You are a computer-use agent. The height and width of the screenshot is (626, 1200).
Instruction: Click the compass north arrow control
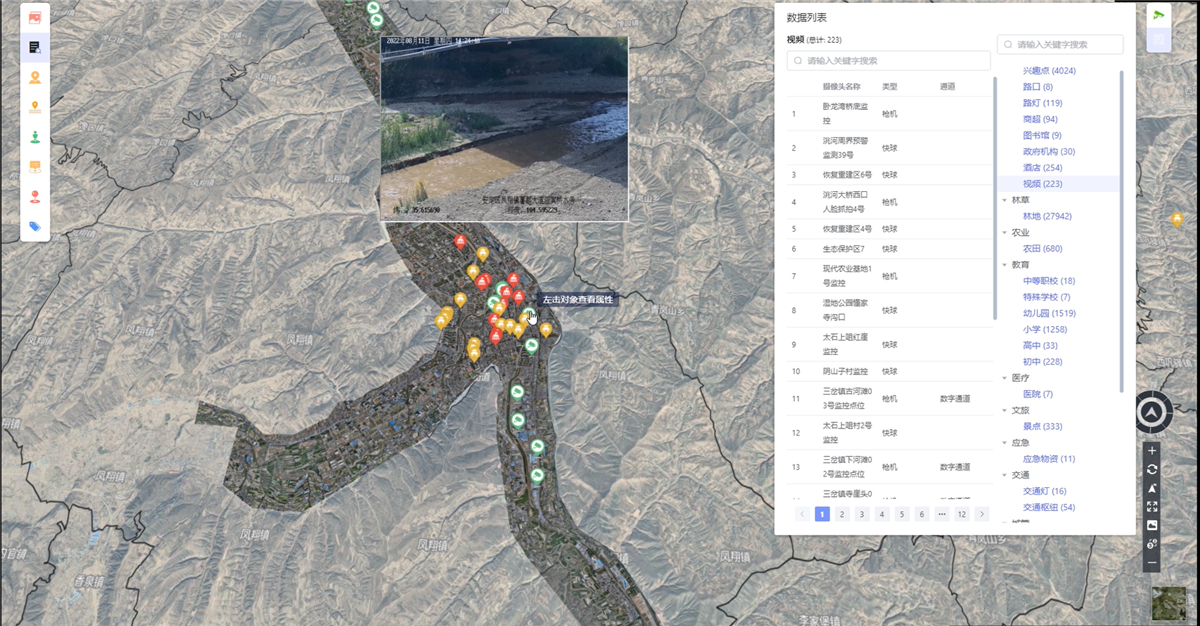click(1153, 411)
